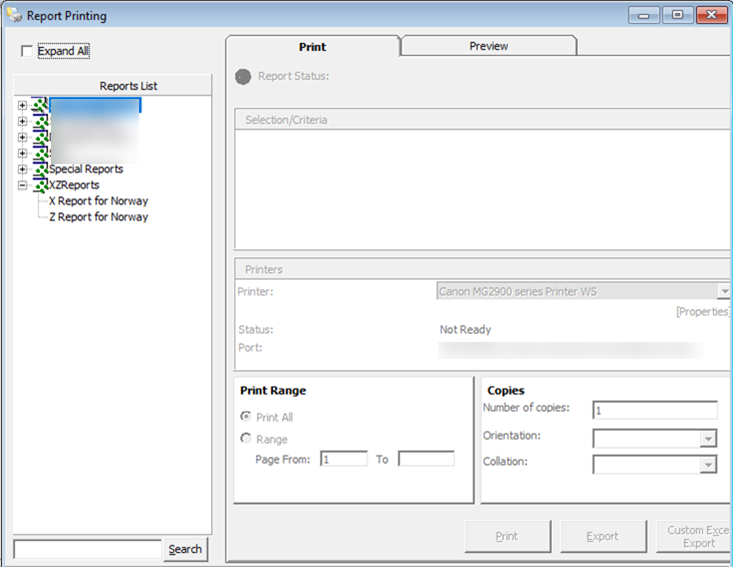Select X Report for Norway
The height and width of the screenshot is (567, 733).
click(99, 201)
